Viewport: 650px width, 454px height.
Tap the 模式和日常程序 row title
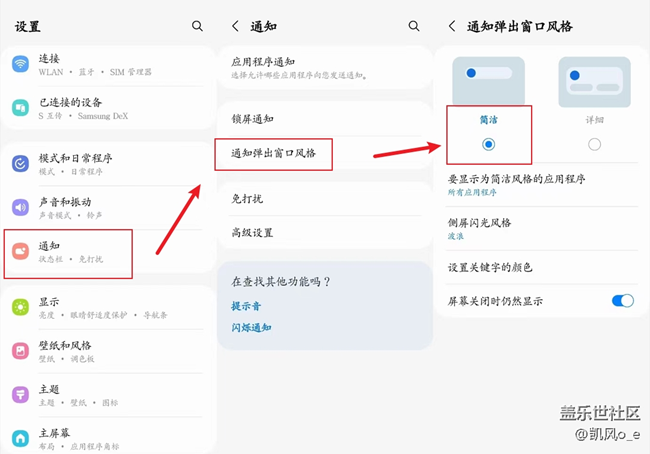(75, 158)
